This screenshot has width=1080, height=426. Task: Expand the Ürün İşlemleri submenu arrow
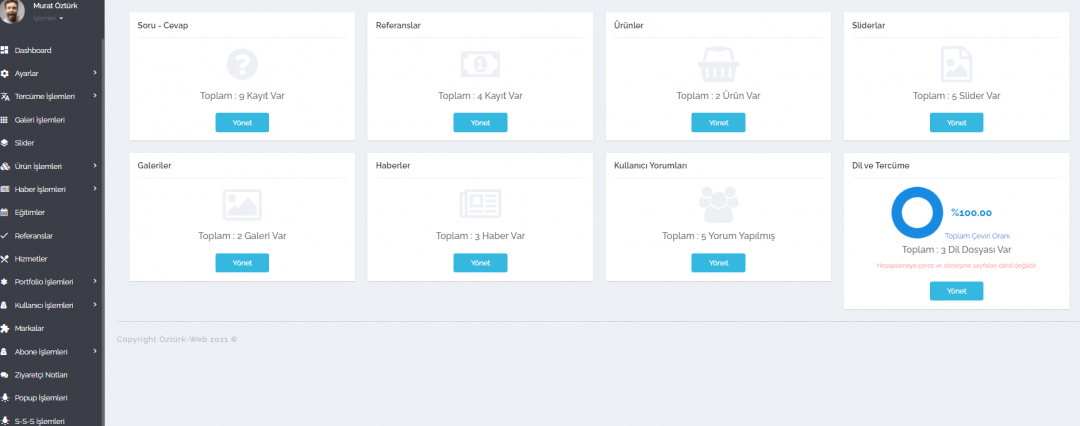(95, 166)
